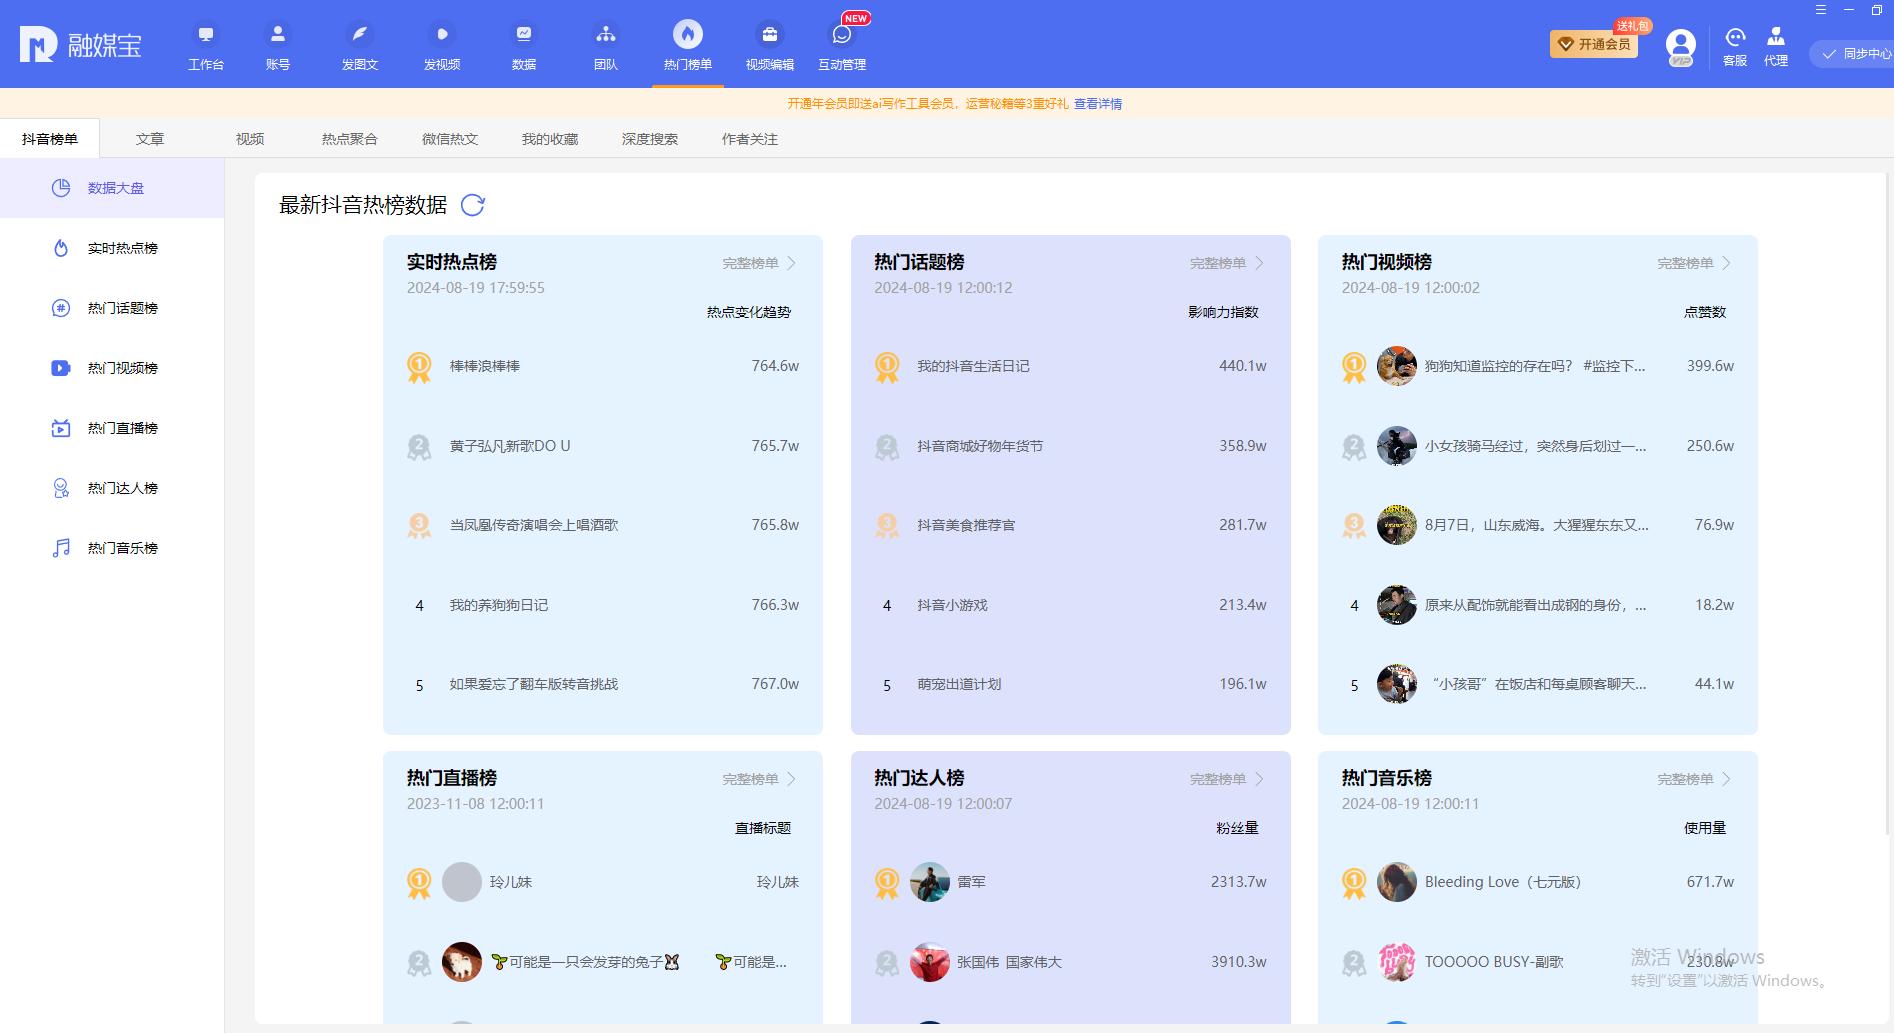Open the 客服 customer service icon

click(x=1734, y=43)
